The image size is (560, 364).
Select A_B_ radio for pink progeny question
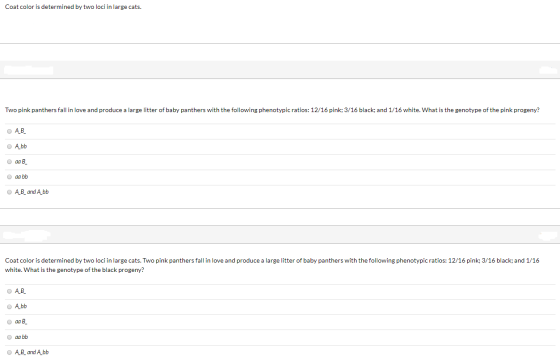tap(9, 131)
